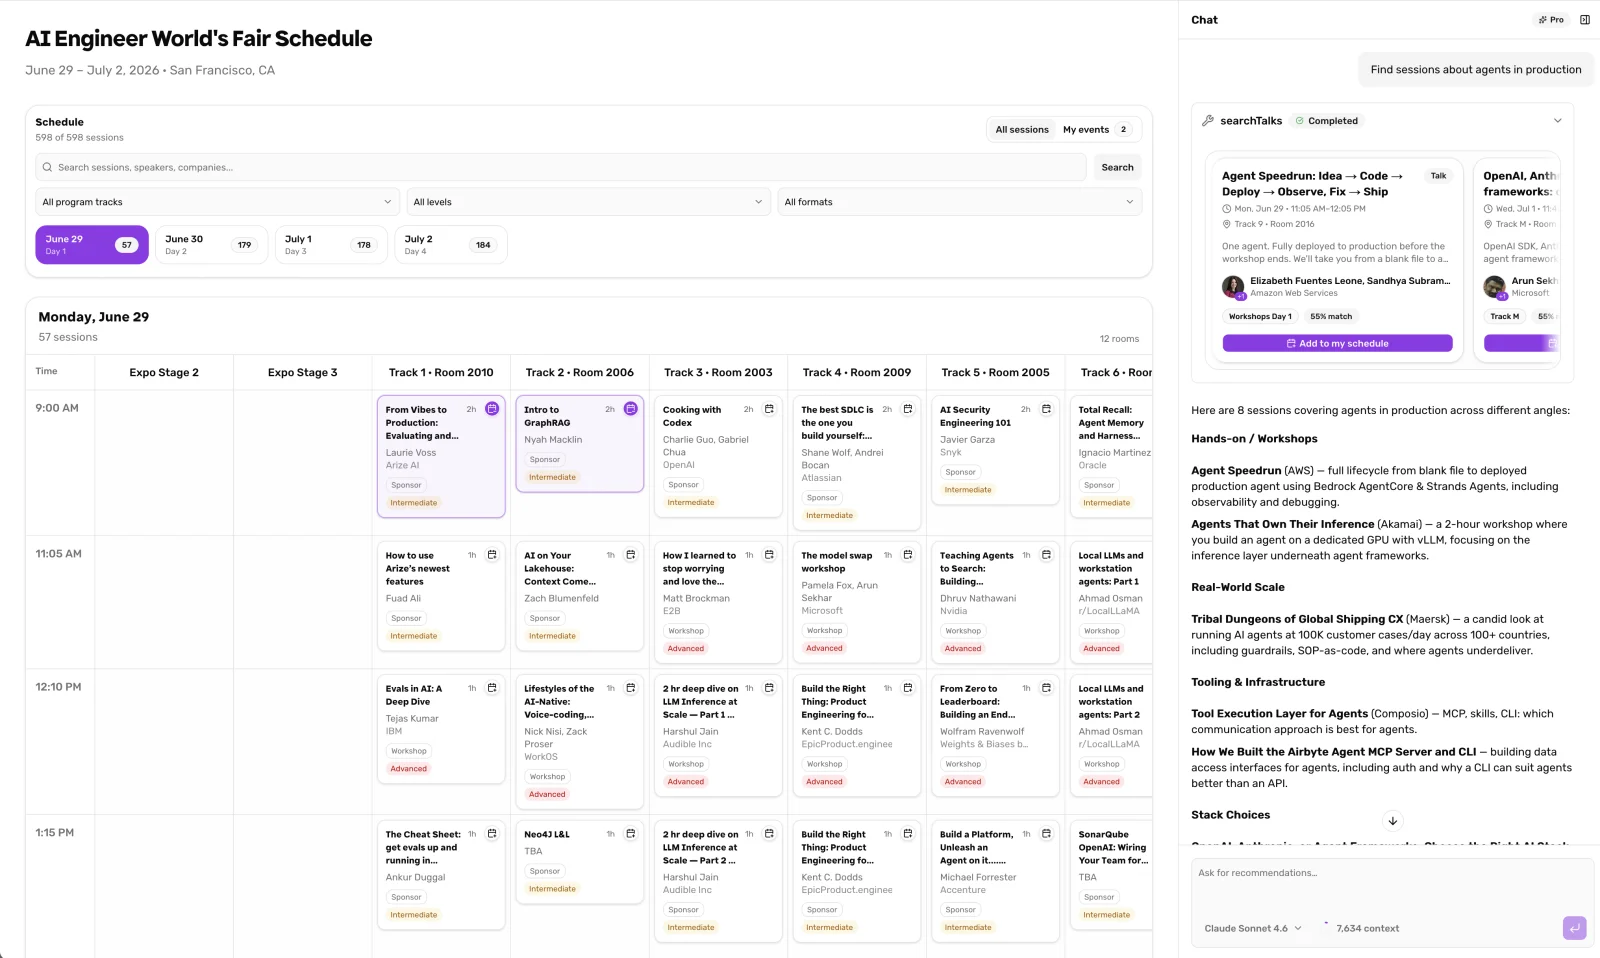
Task: Add How I learned to stop worrying calendar icon
Action: [769, 555]
